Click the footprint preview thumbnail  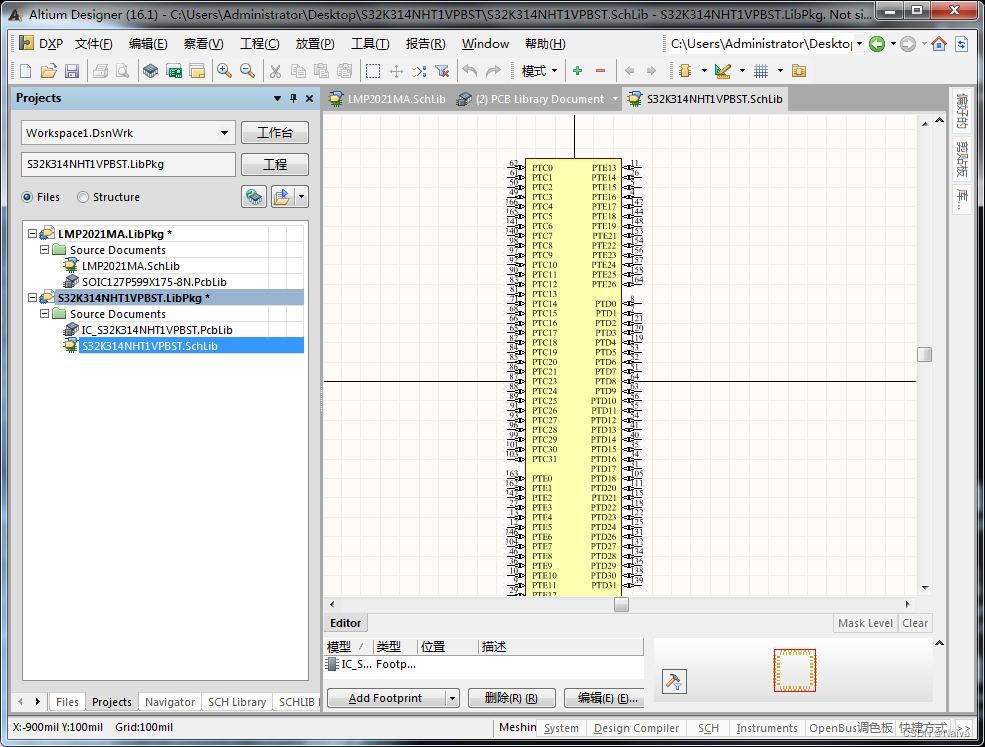tap(795, 670)
